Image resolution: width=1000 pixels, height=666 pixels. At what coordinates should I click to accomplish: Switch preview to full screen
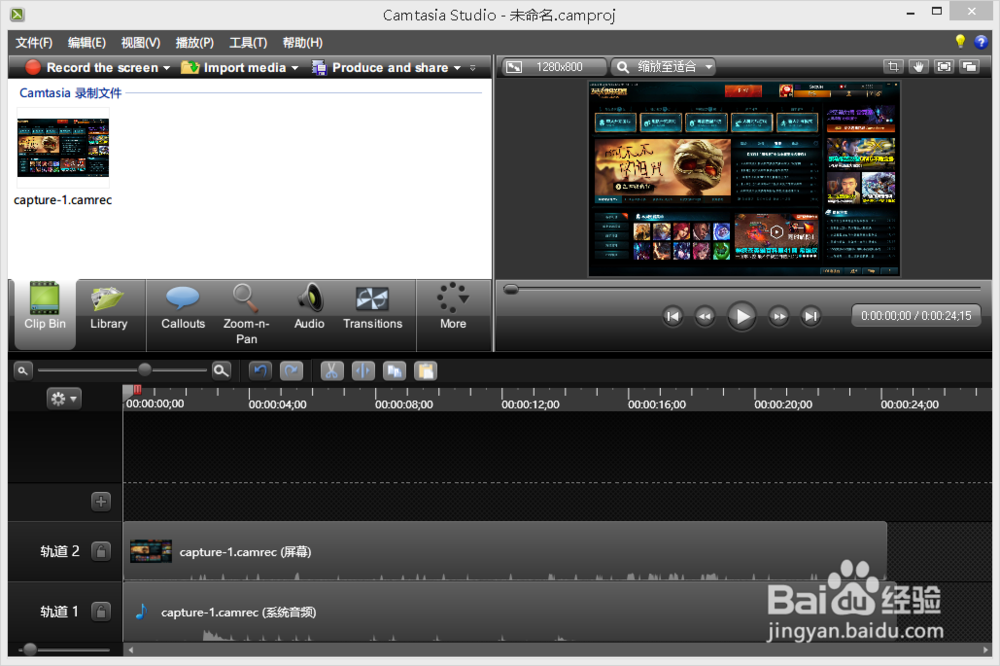944,66
